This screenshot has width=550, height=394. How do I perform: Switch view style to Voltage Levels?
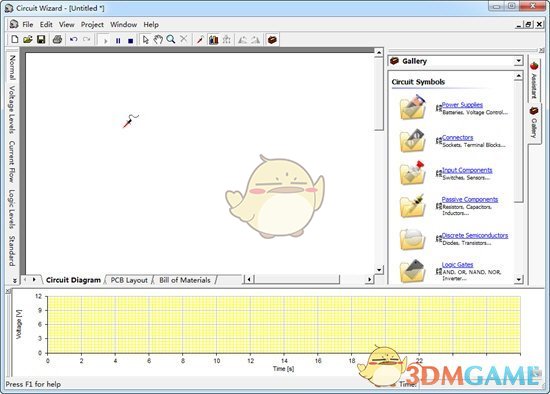click(12, 109)
